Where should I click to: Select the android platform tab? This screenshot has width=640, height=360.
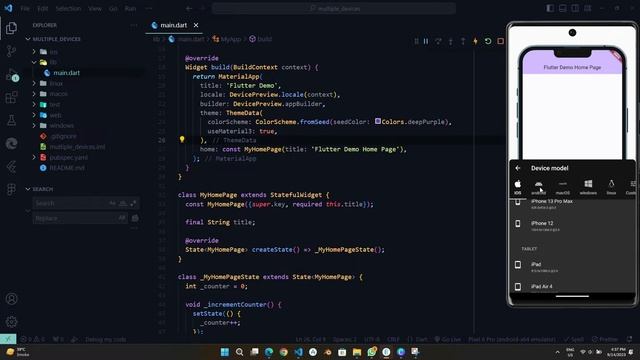tap(538, 187)
